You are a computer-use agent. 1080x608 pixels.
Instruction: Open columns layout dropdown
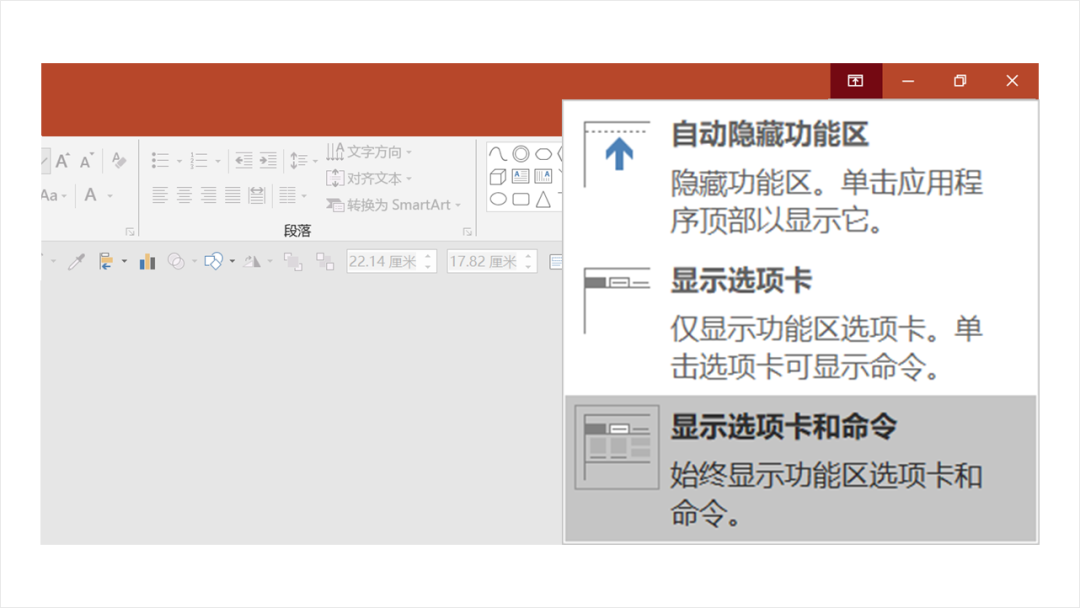tap(293, 196)
